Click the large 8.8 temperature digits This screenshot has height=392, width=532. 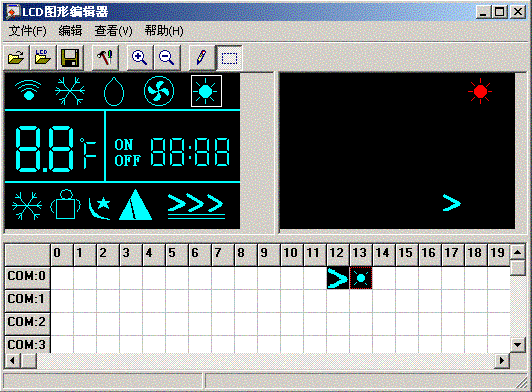click(x=44, y=149)
